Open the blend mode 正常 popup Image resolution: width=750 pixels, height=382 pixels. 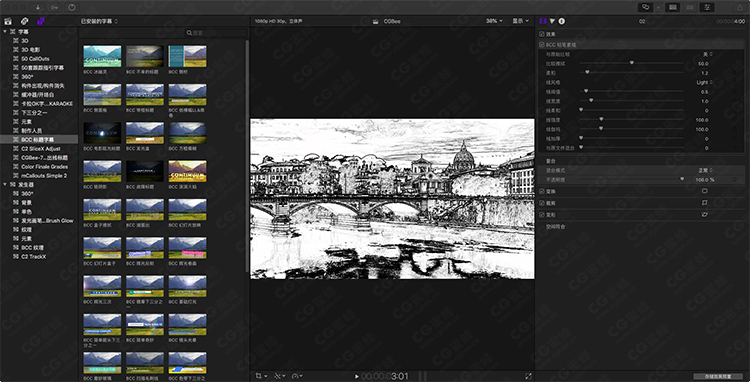point(705,170)
